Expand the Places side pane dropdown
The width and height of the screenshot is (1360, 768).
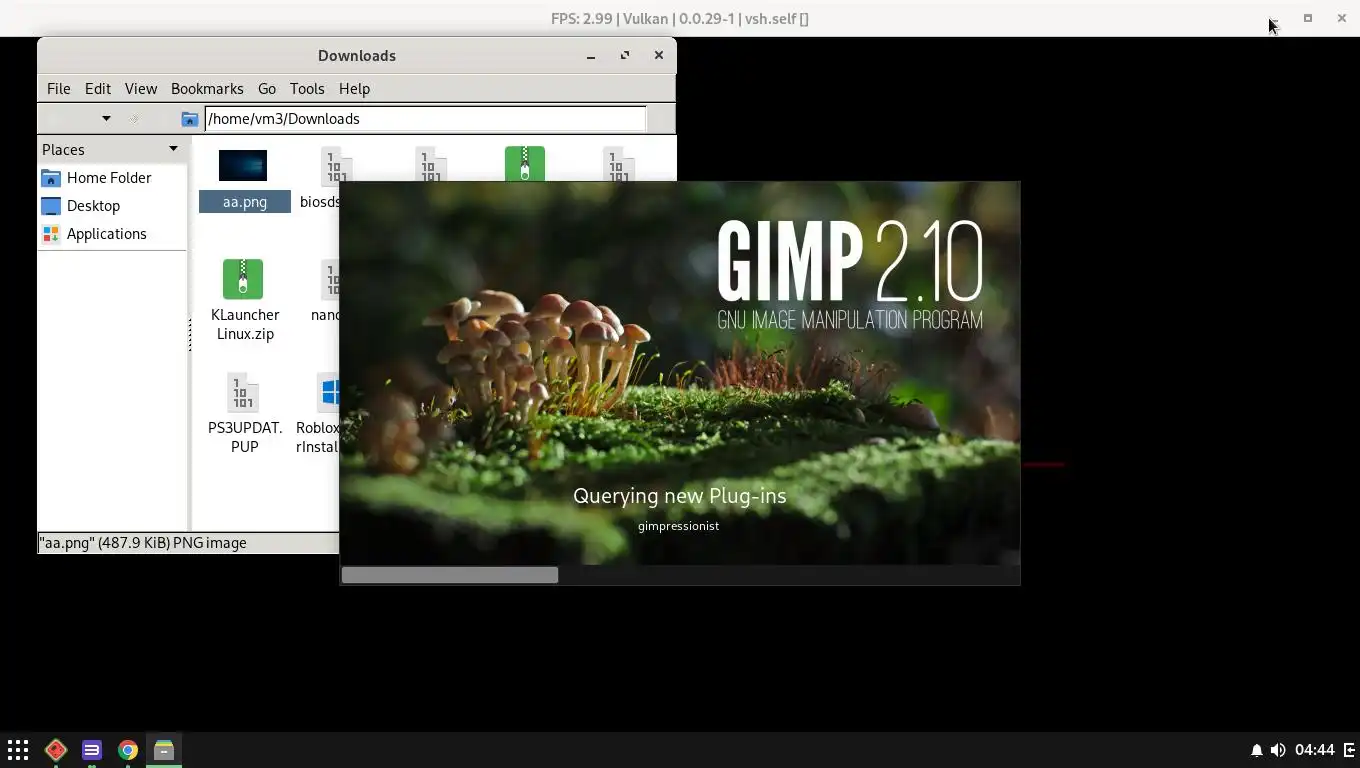(x=173, y=149)
